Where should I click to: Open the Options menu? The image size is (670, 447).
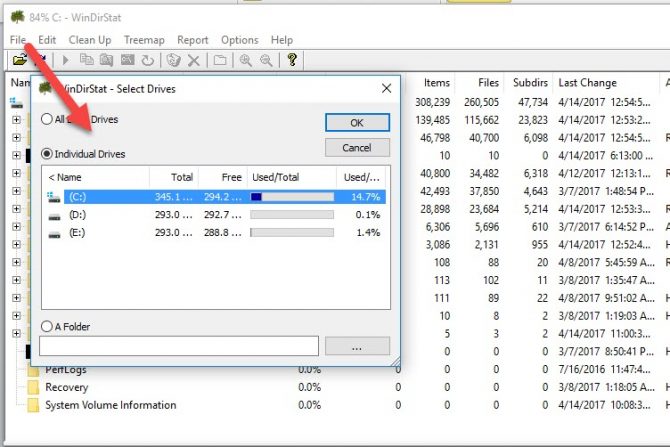tap(240, 40)
